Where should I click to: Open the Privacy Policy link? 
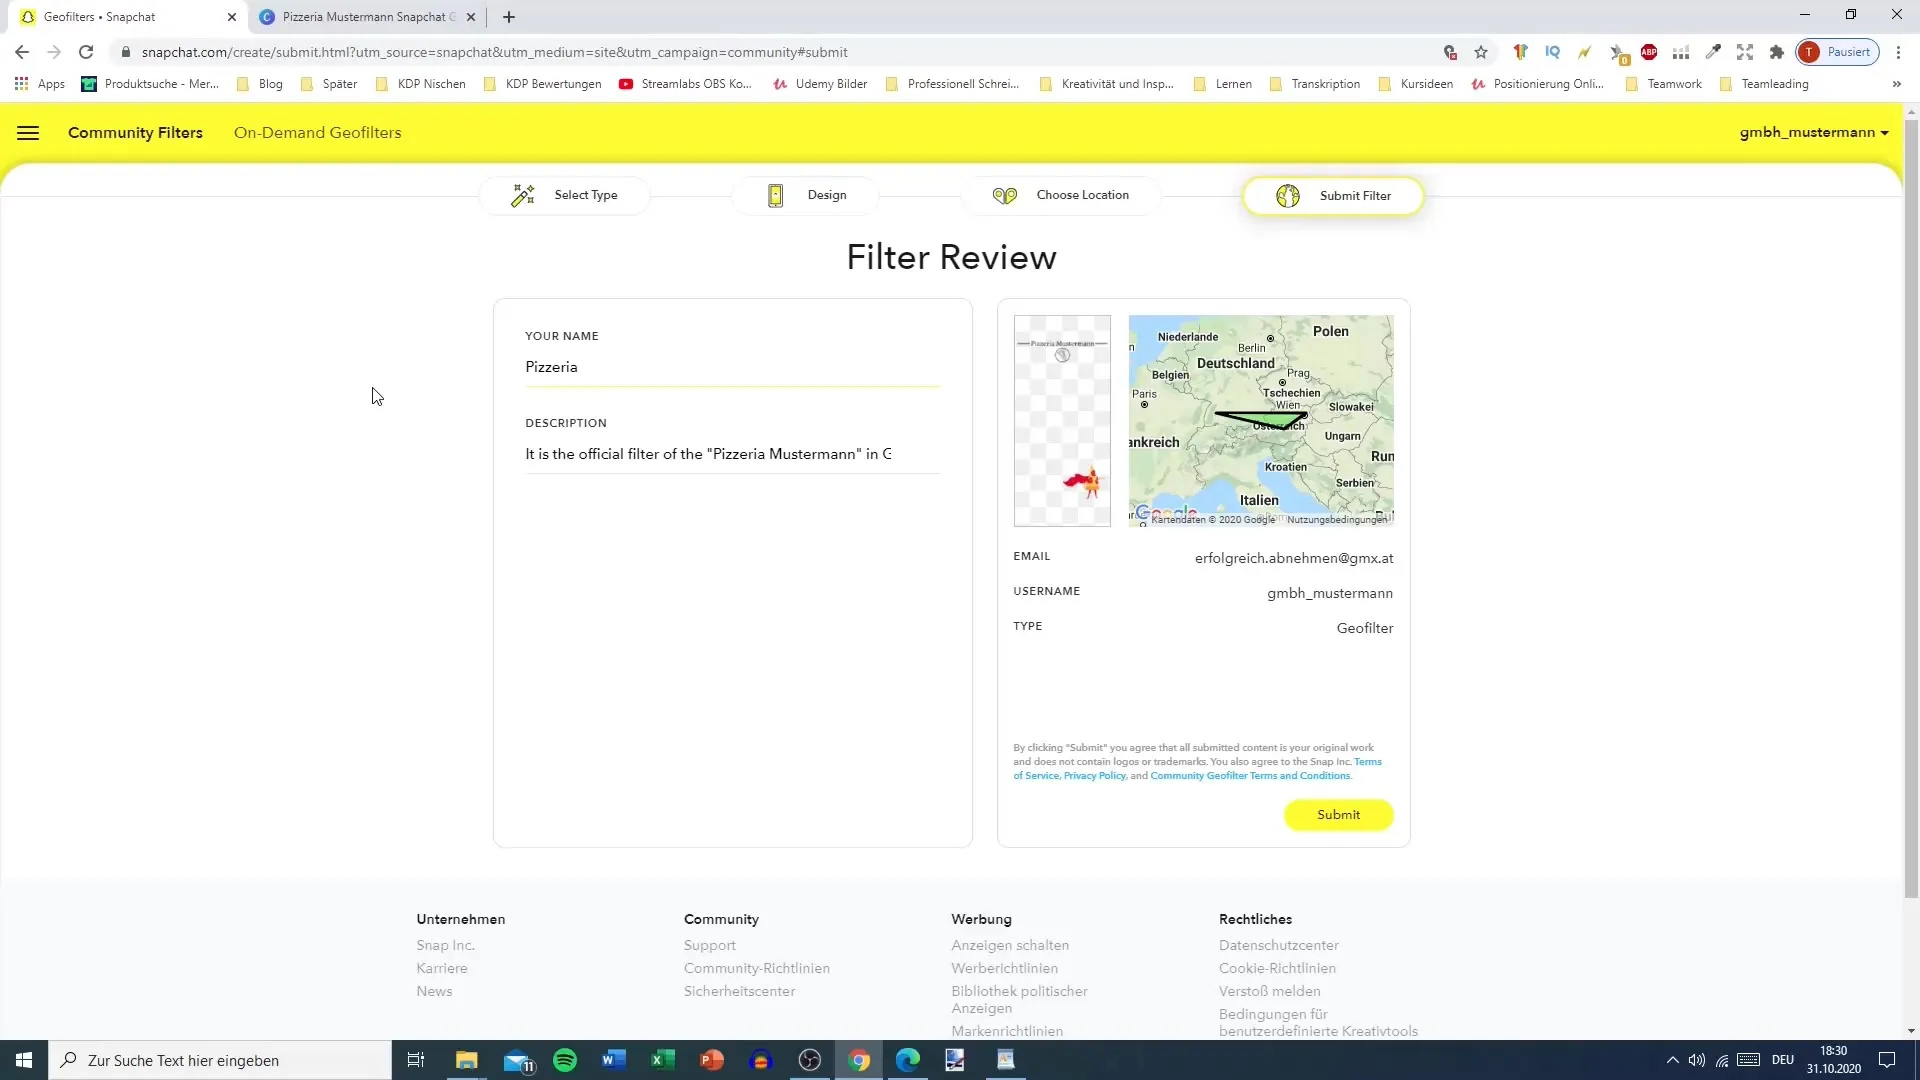(1094, 776)
